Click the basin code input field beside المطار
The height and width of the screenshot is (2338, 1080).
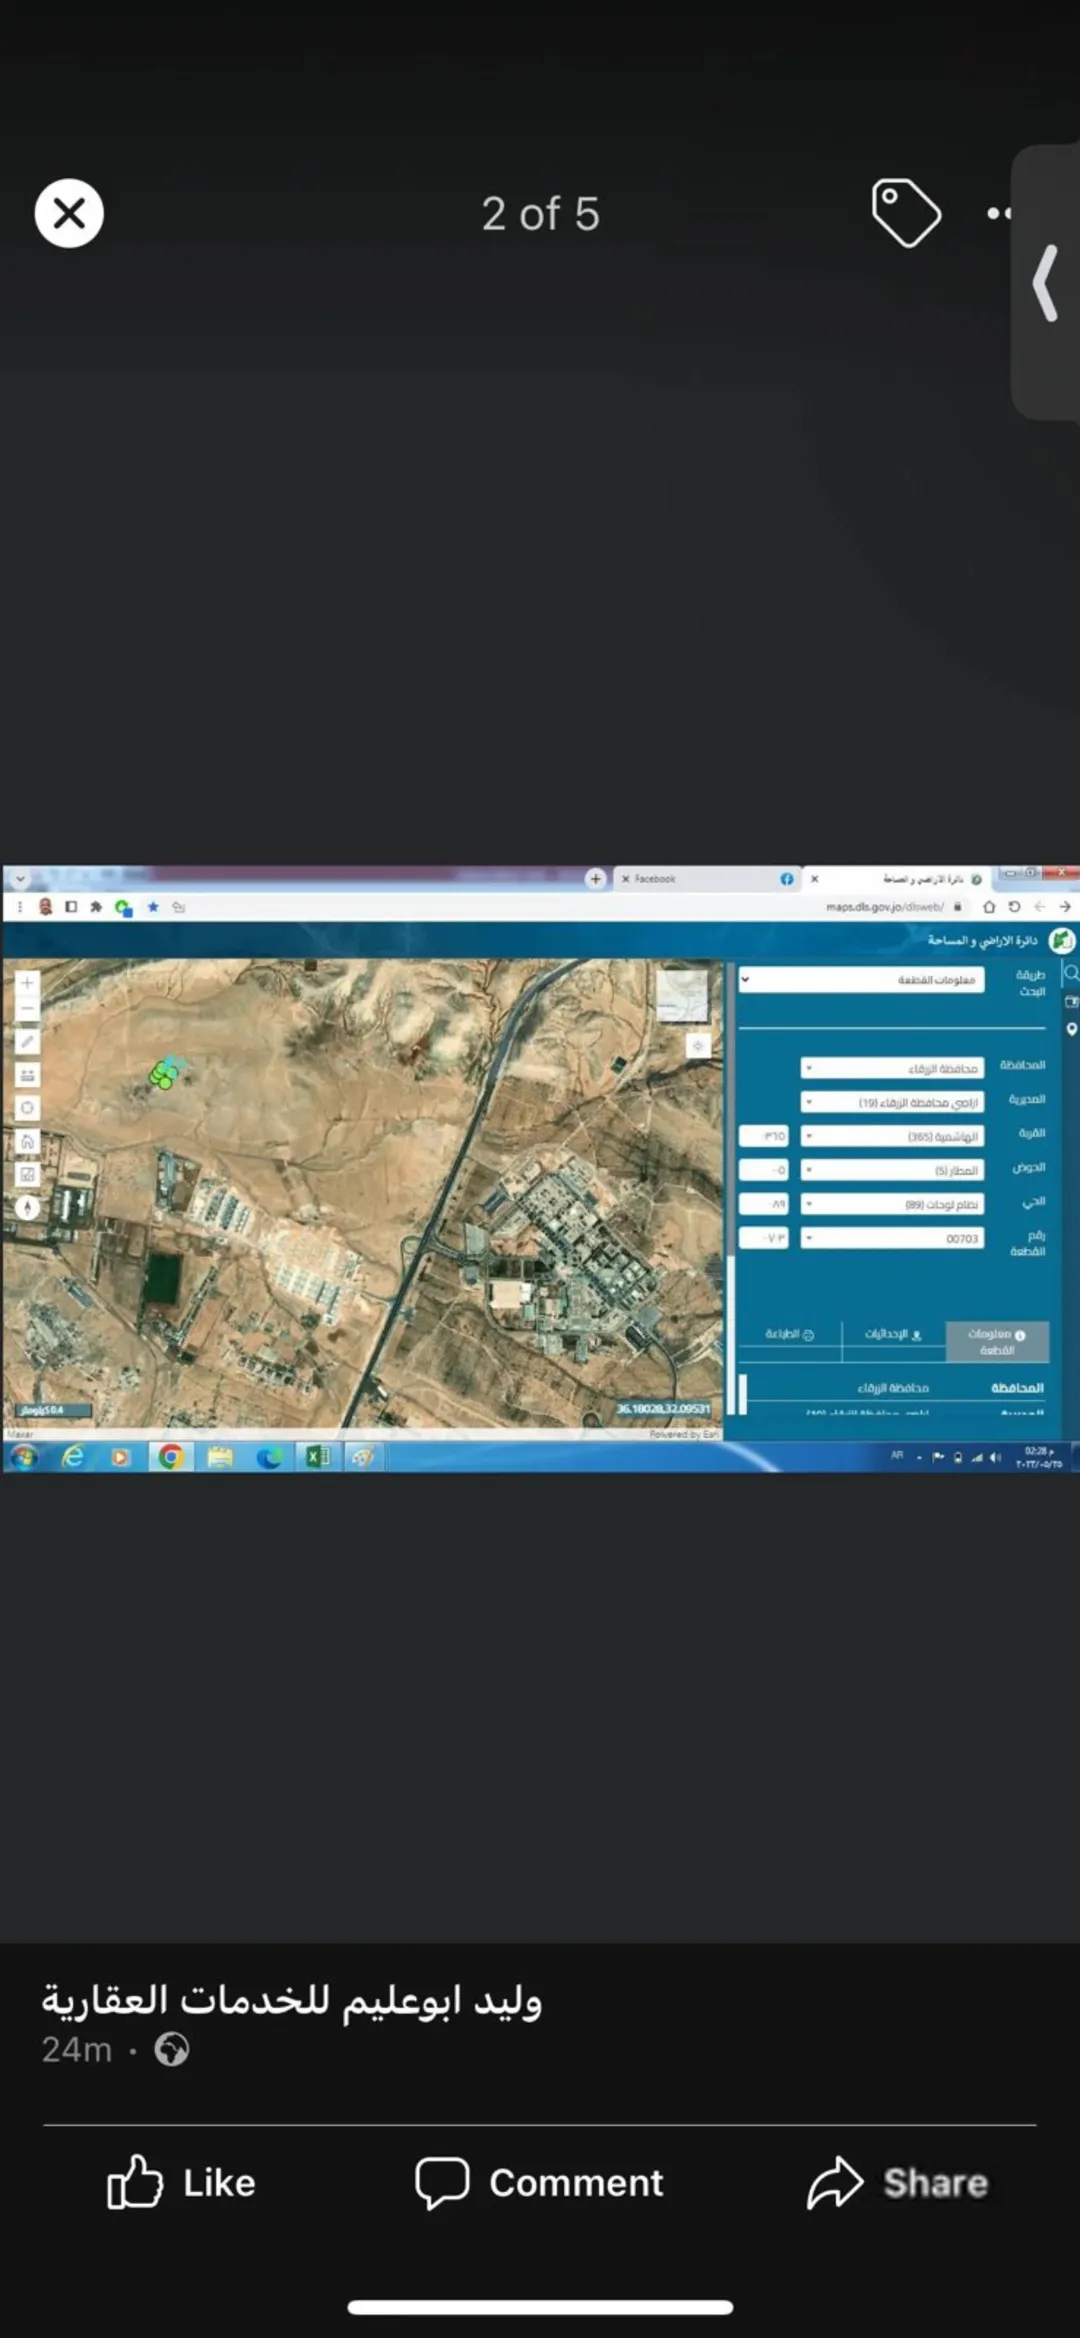(x=764, y=1171)
